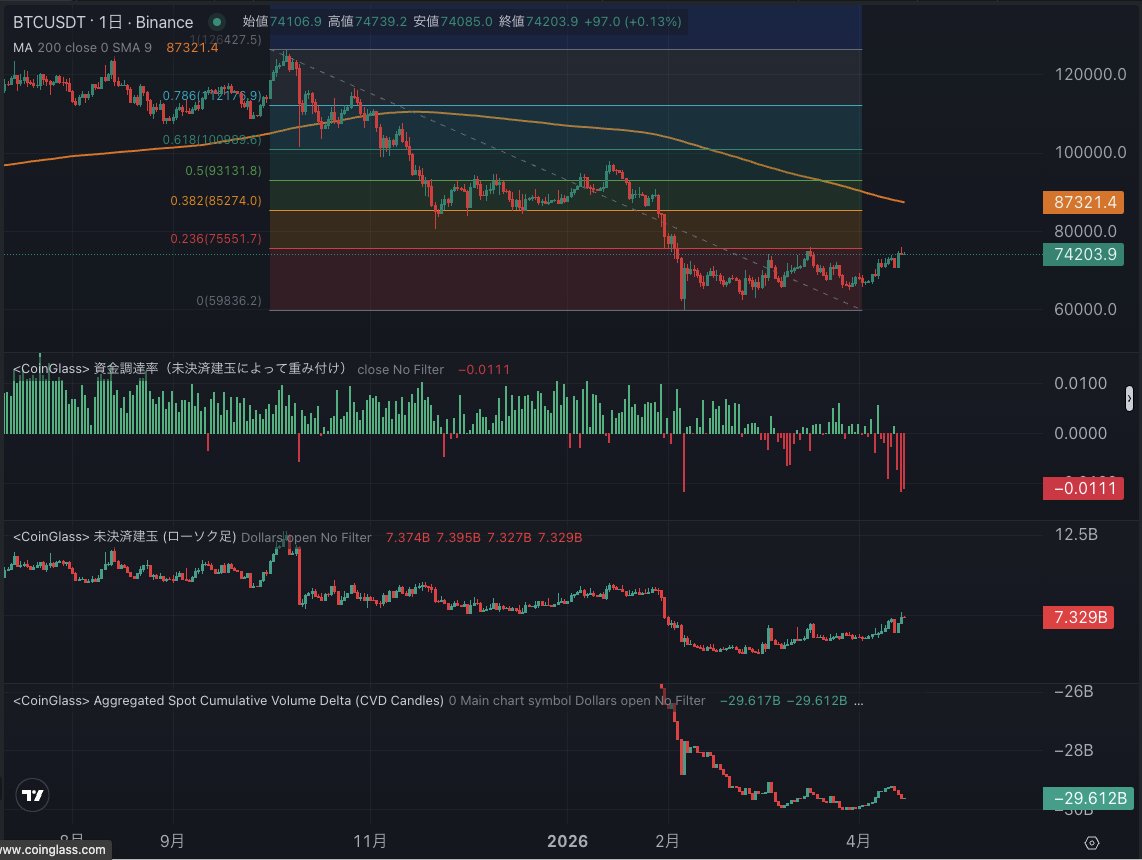The height and width of the screenshot is (860, 1142).
Task: Expand the right side panel arrow
Action: coord(1129,398)
